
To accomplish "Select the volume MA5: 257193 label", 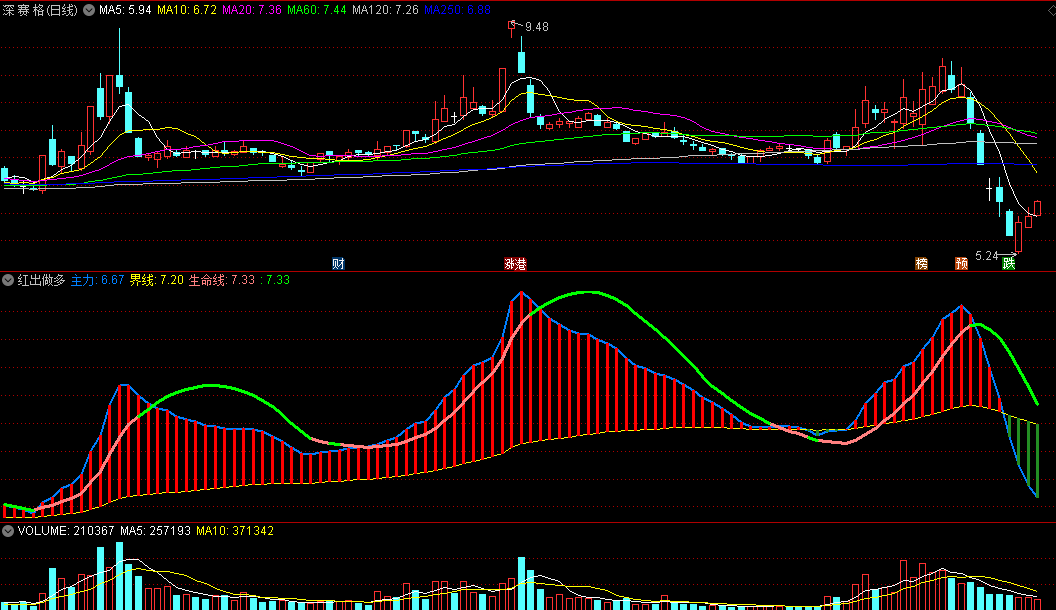I will click(156, 531).
